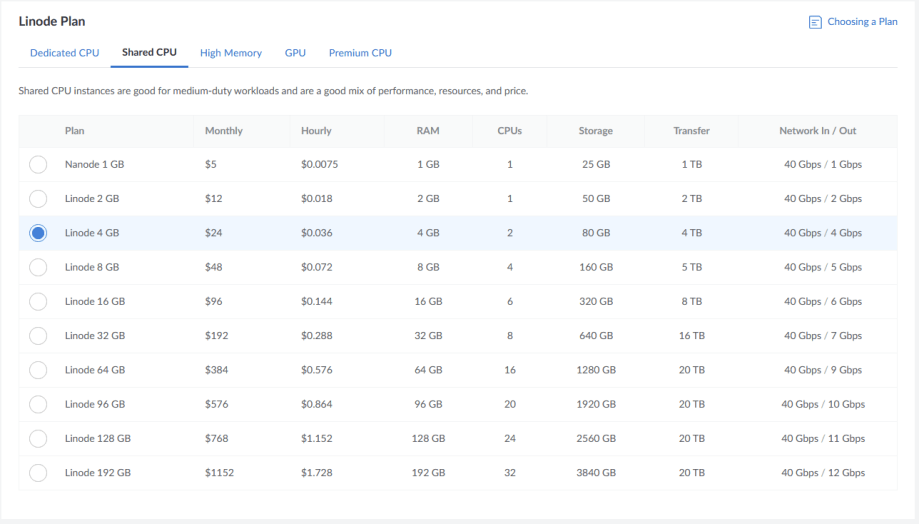Click the Network In / Out column header
919x524 pixels.
click(817, 131)
